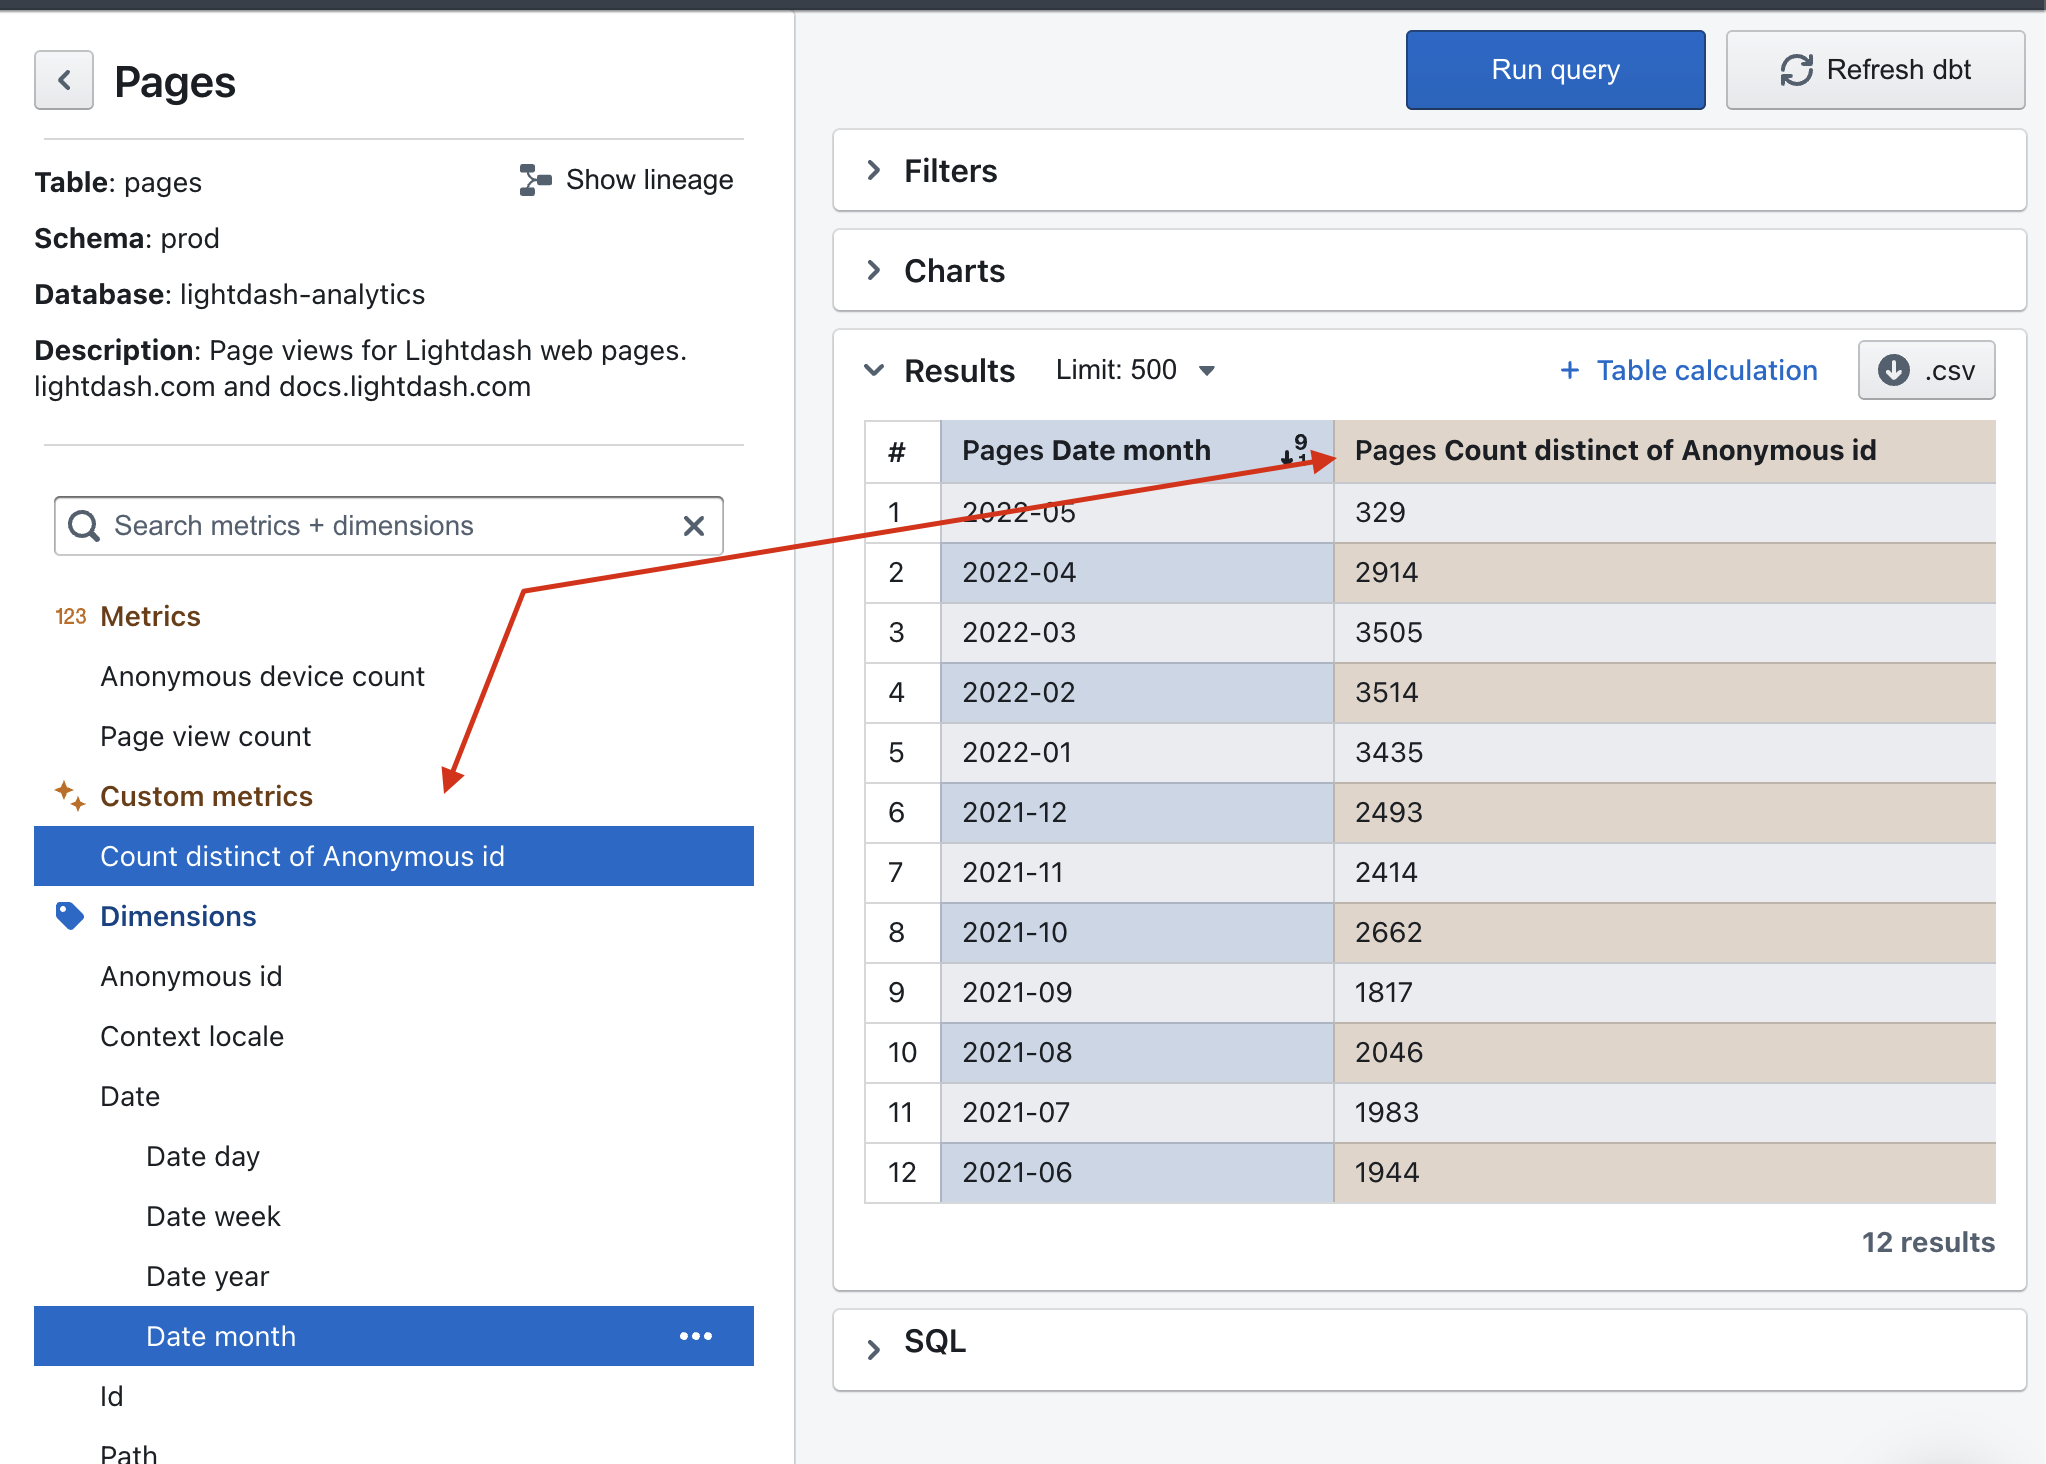Click the magnifier icon in the search box
Screen dimensions: 2046x1464
[x=84, y=526]
